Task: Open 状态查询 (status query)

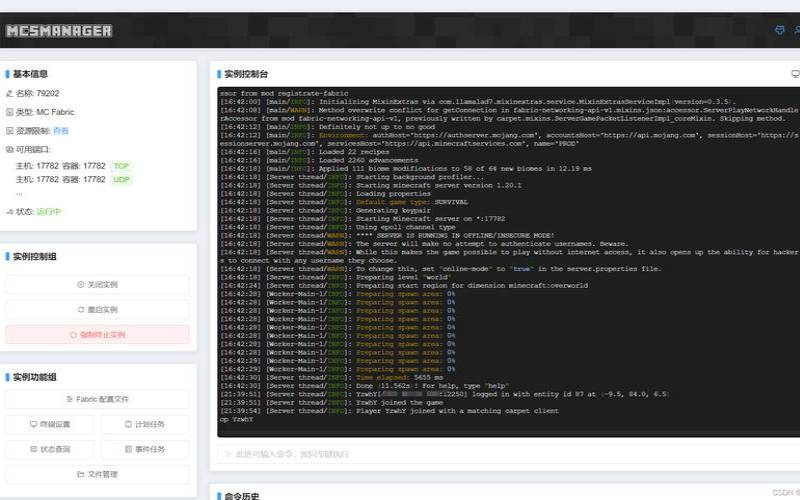Action: [x=50, y=449]
